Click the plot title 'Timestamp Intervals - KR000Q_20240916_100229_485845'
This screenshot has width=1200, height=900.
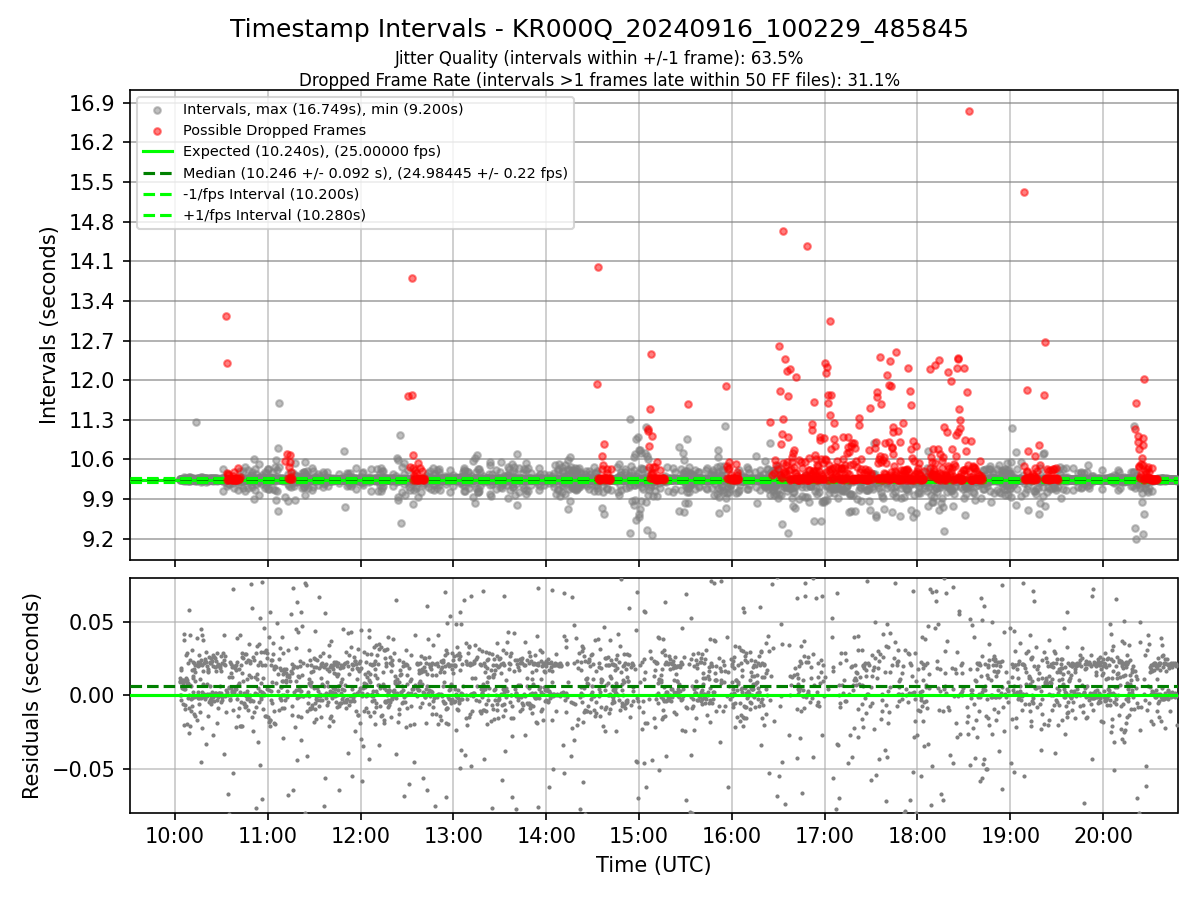pyautogui.click(x=599, y=29)
